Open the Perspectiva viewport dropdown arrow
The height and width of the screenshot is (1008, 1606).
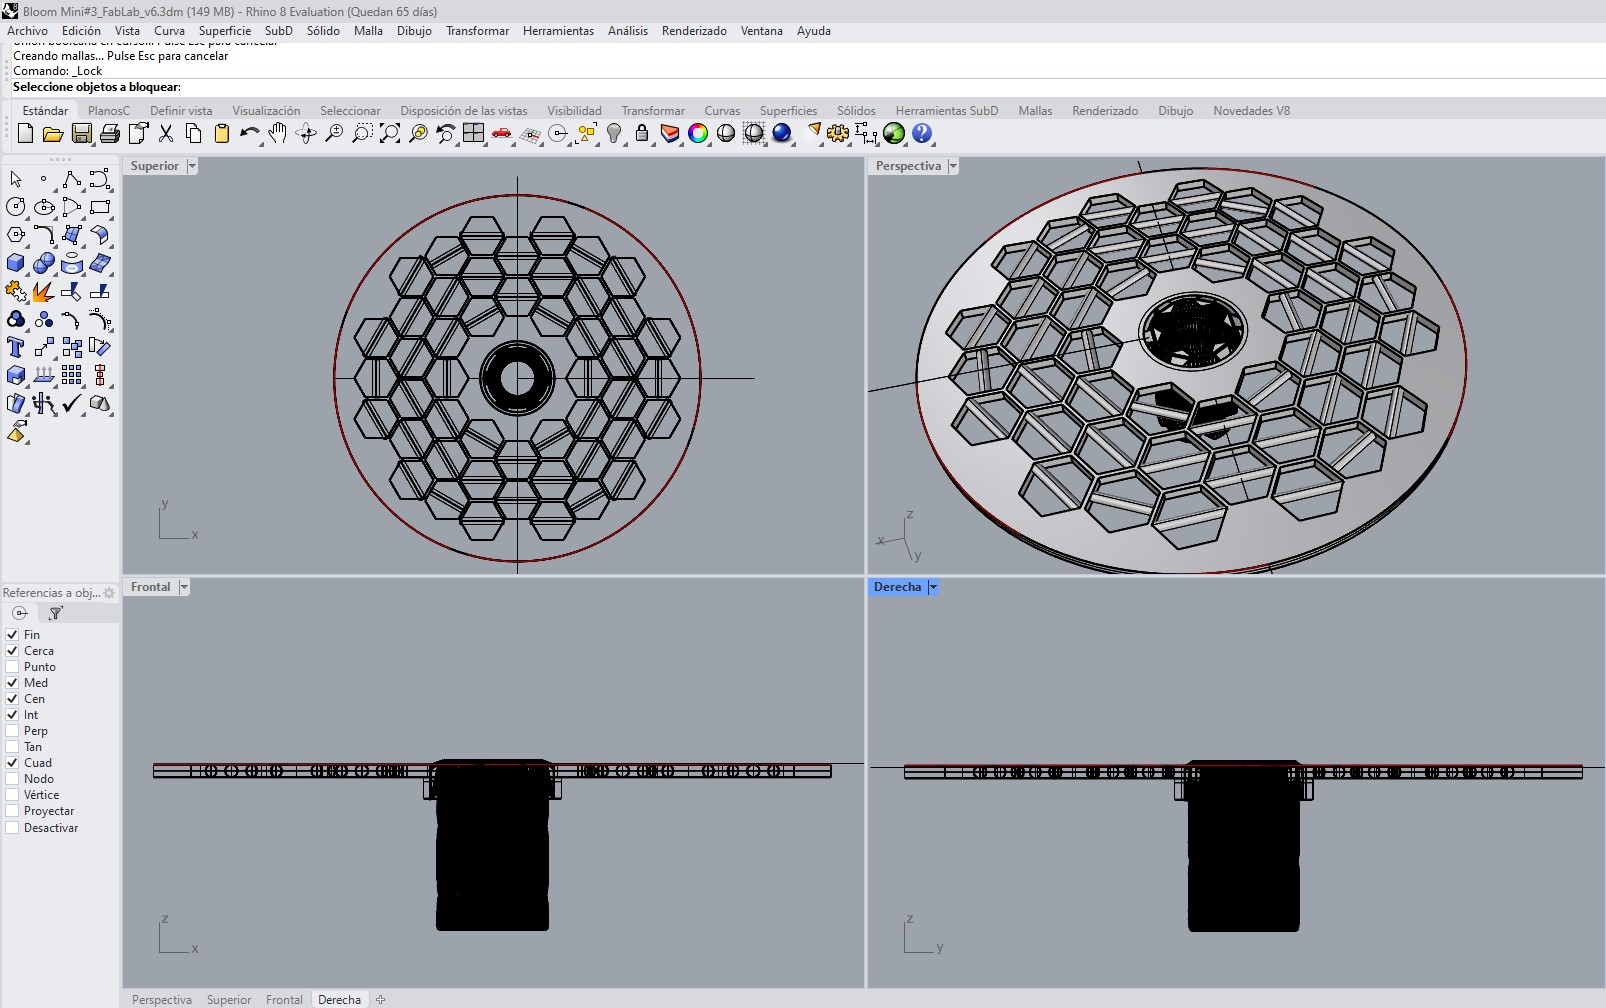[953, 166]
